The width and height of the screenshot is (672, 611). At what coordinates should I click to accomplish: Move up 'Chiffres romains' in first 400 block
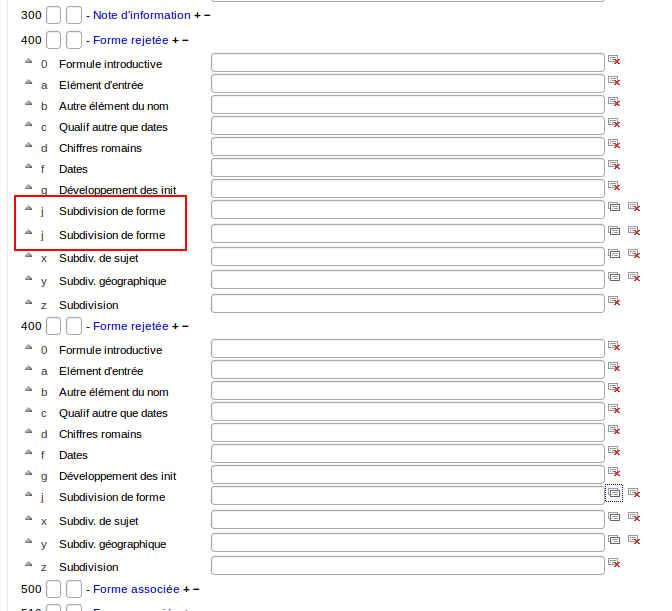(29, 147)
